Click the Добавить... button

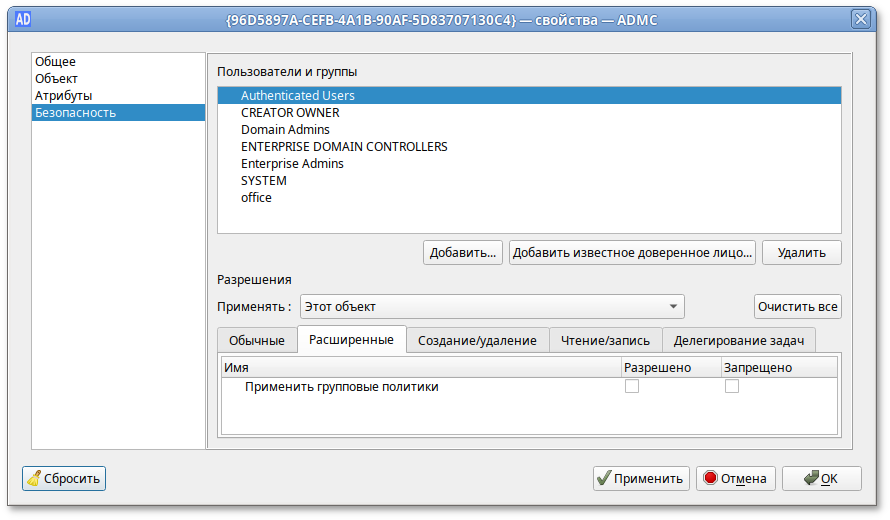[x=463, y=253]
